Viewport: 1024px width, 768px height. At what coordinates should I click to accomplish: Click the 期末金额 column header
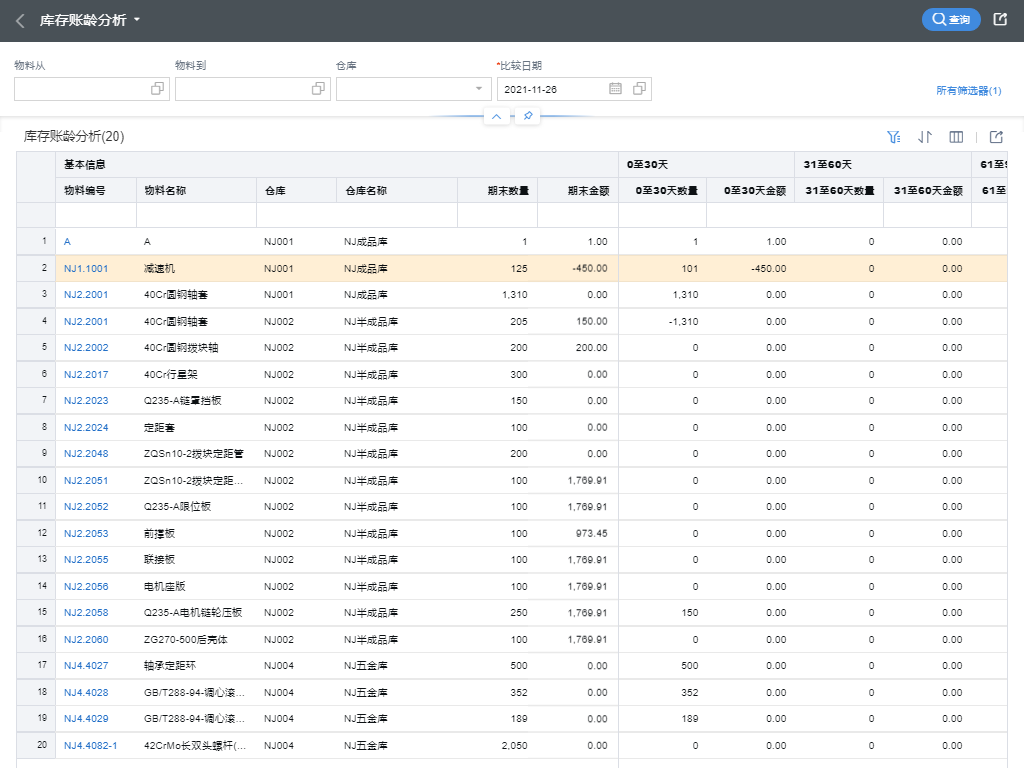[x=577, y=191]
